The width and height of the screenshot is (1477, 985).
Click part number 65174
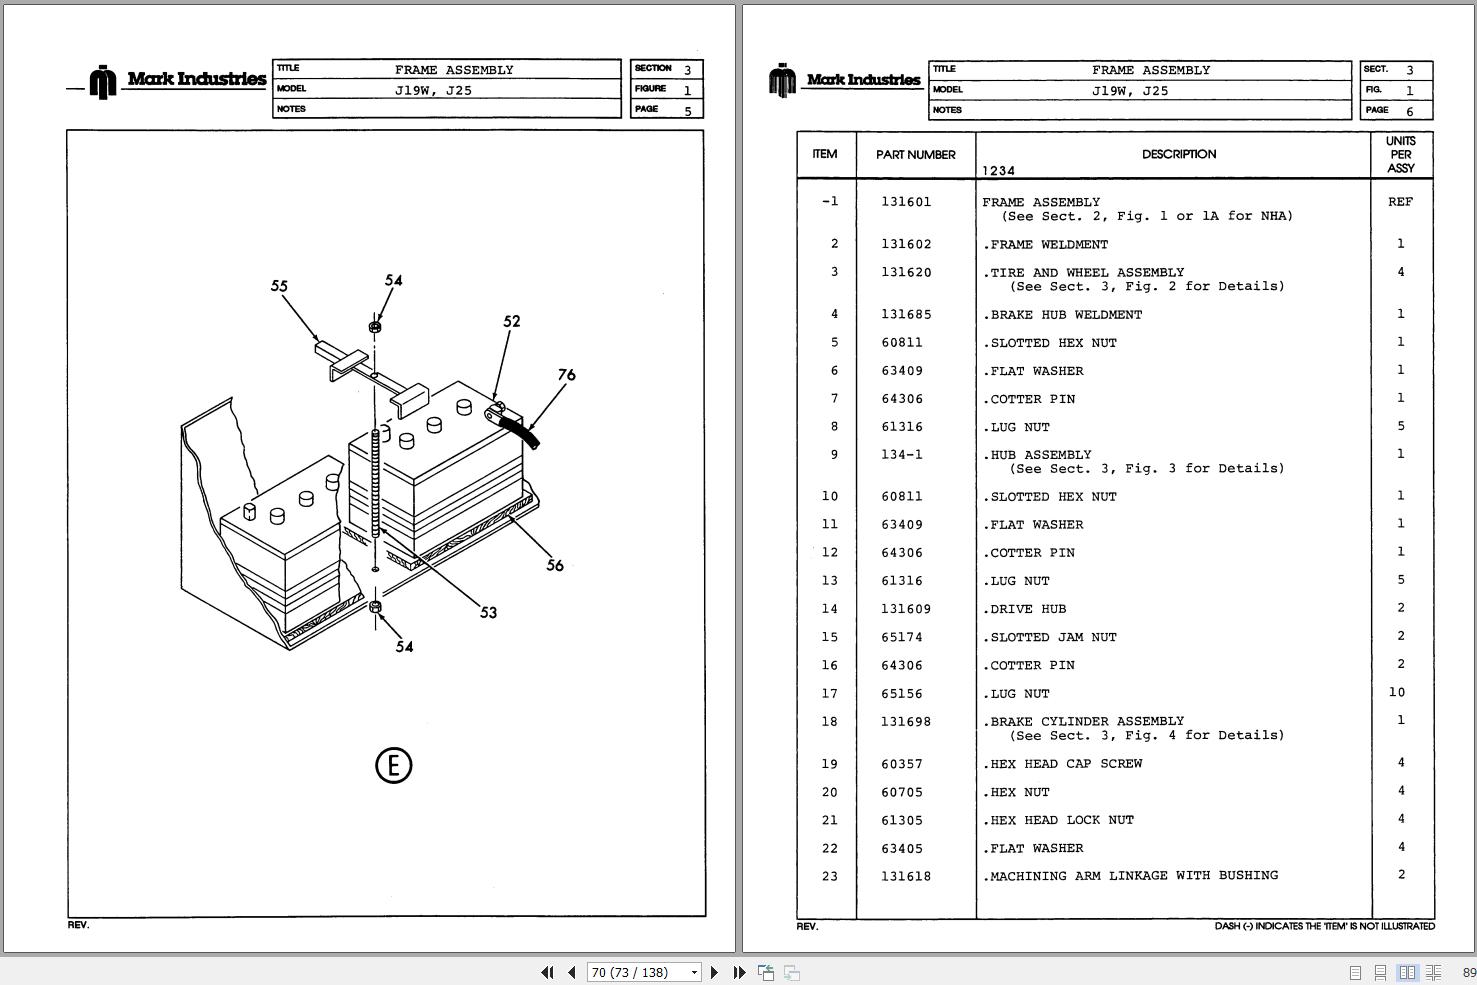902,636
